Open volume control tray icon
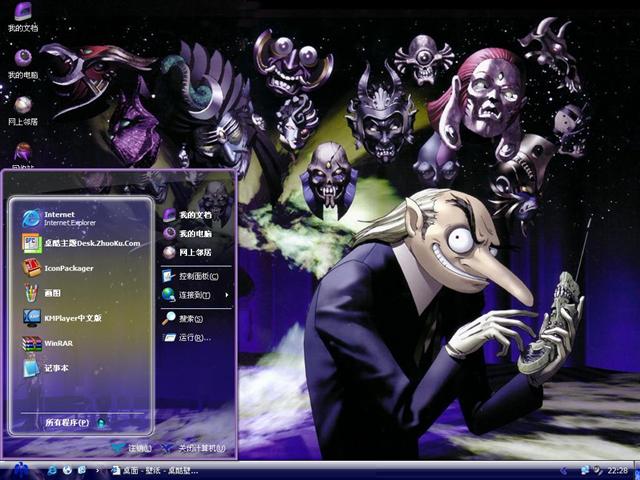The image size is (640, 480). [596, 471]
